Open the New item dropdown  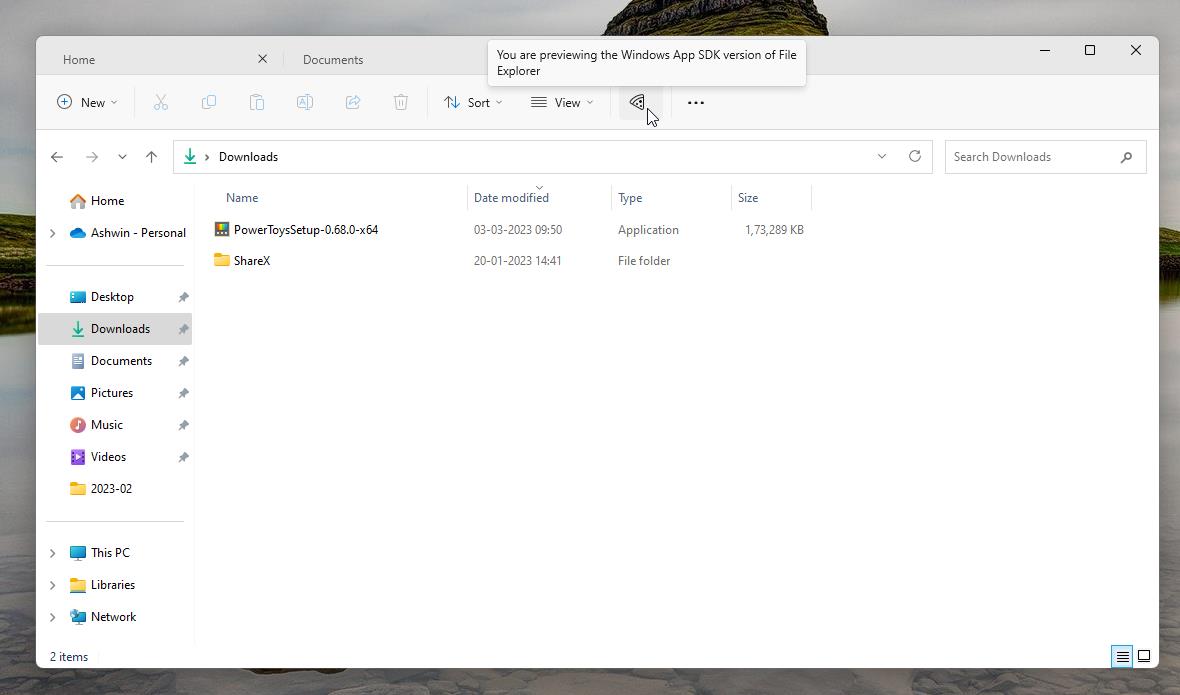87,102
